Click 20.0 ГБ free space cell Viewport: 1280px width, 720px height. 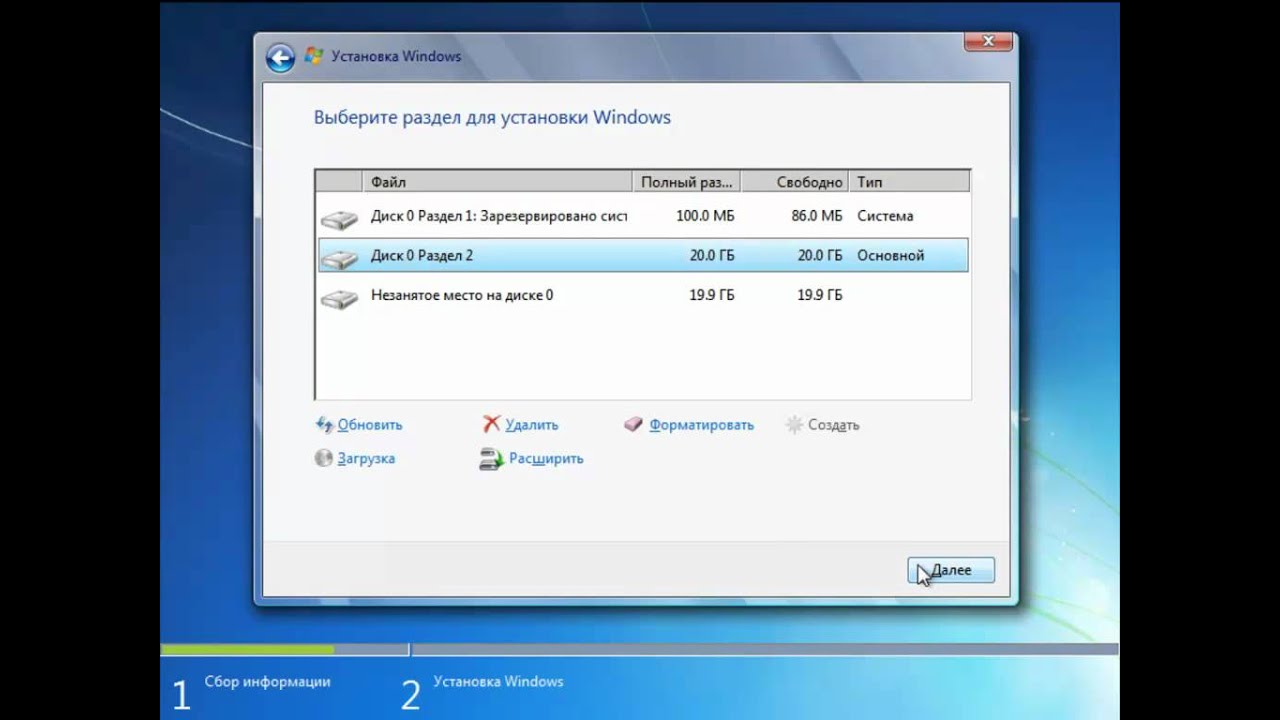pyautogui.click(x=820, y=256)
